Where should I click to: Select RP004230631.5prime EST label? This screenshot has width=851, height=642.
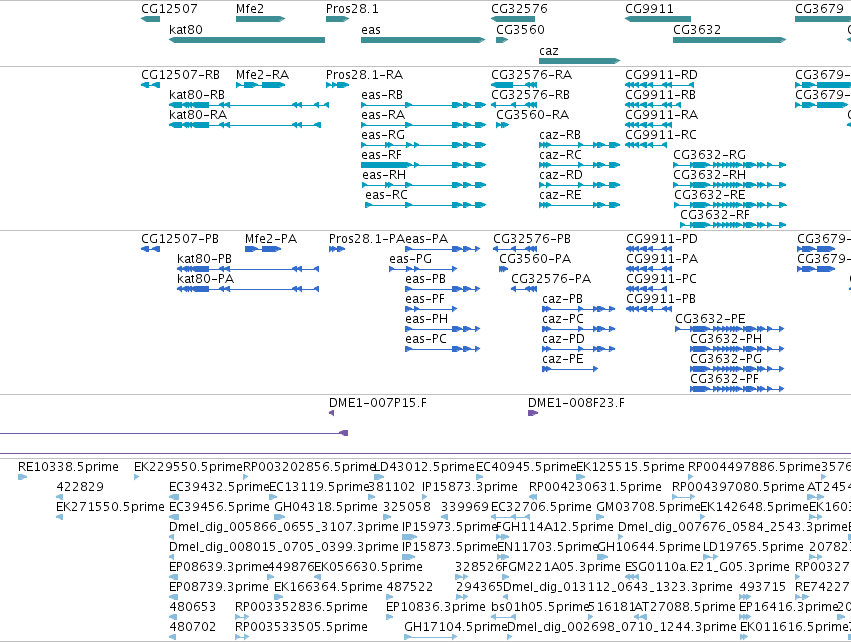click(x=595, y=487)
